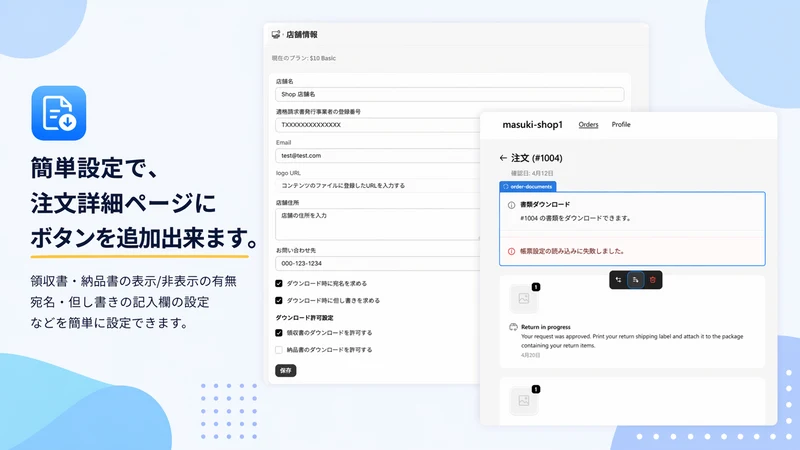
Task: Click the store info icon beside 店舗情報
Action: [276, 35]
